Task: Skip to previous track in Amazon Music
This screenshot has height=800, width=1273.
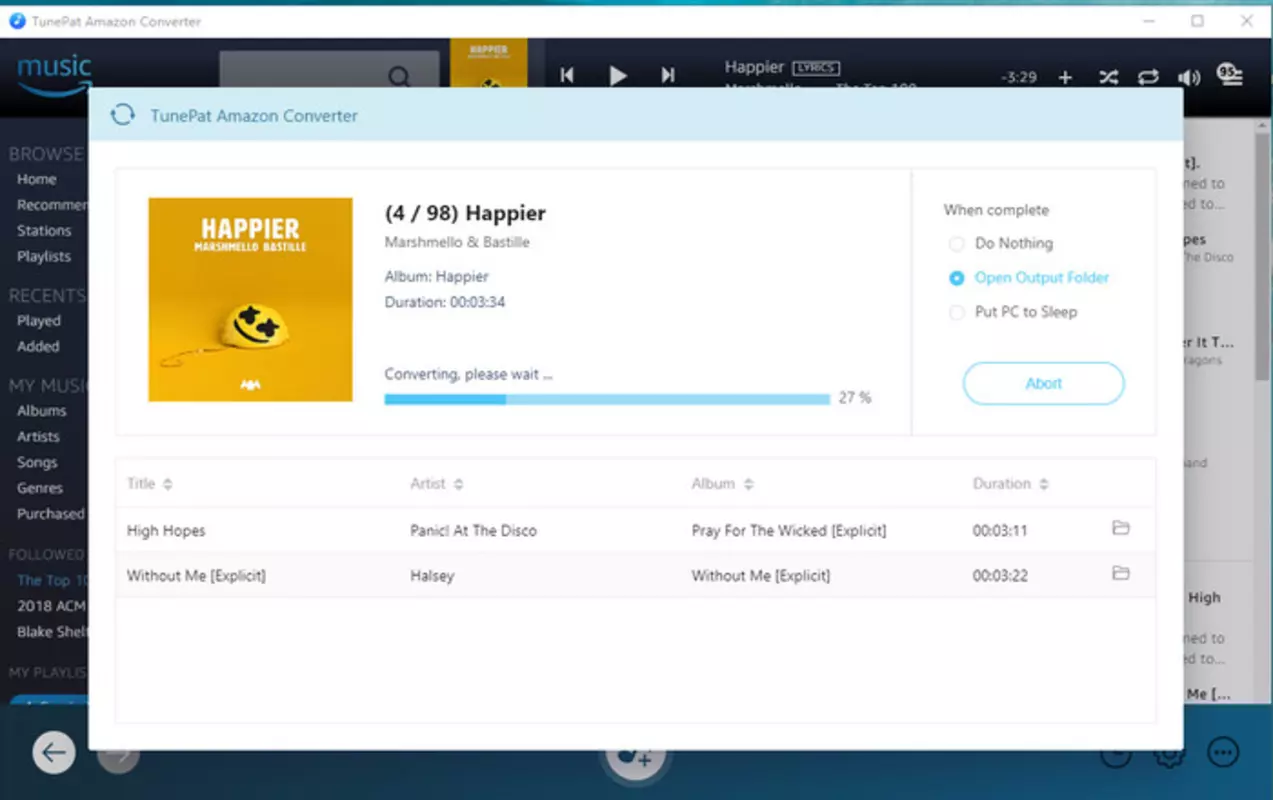Action: click(567, 75)
